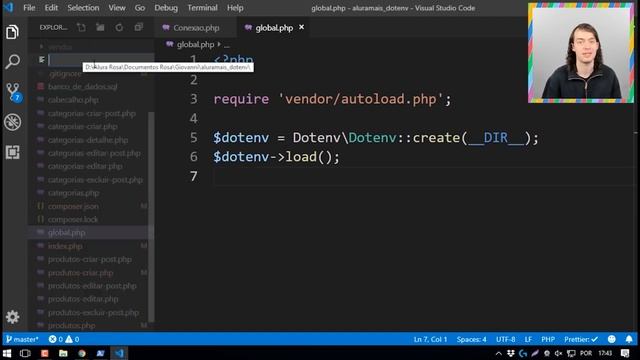Image resolution: width=640 pixels, height=360 pixels.
Task: Open the Terminal menu
Action: click(202, 8)
